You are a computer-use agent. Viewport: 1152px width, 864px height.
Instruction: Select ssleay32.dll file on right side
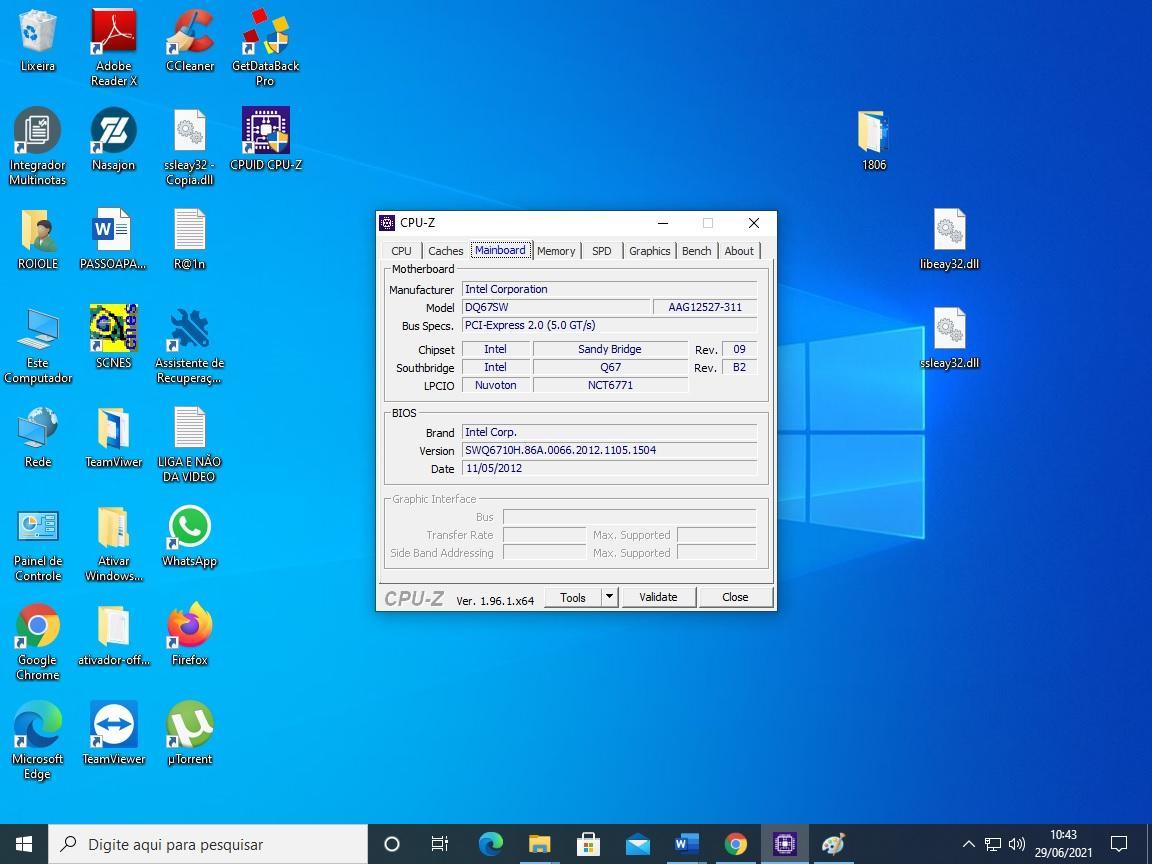click(x=949, y=337)
